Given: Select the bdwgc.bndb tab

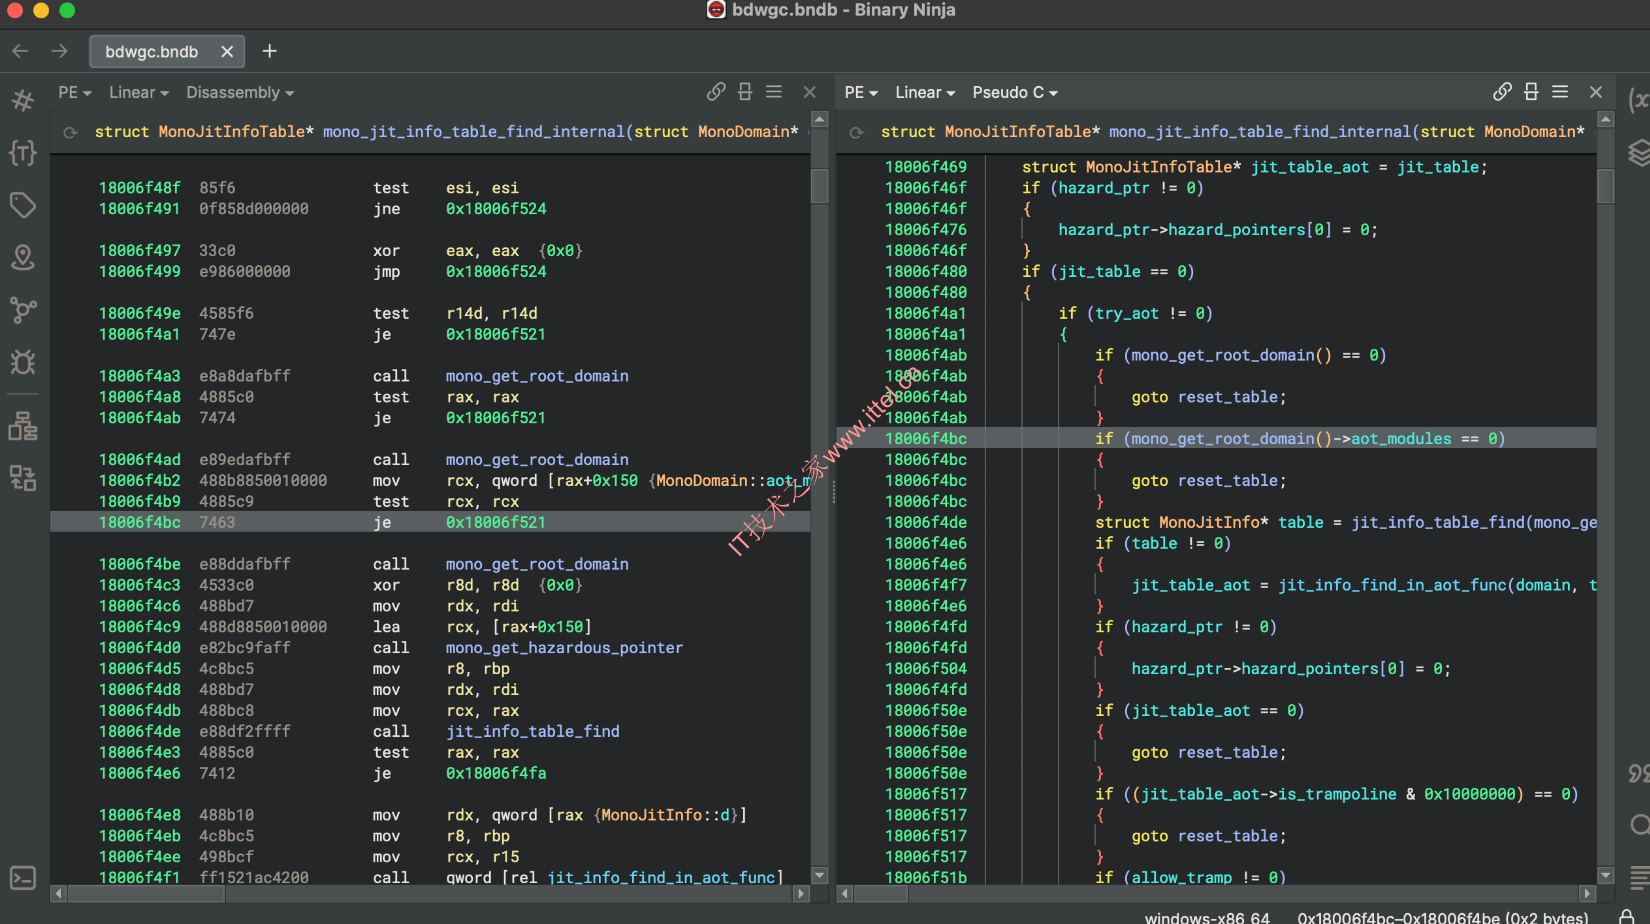Looking at the screenshot, I should [152, 52].
